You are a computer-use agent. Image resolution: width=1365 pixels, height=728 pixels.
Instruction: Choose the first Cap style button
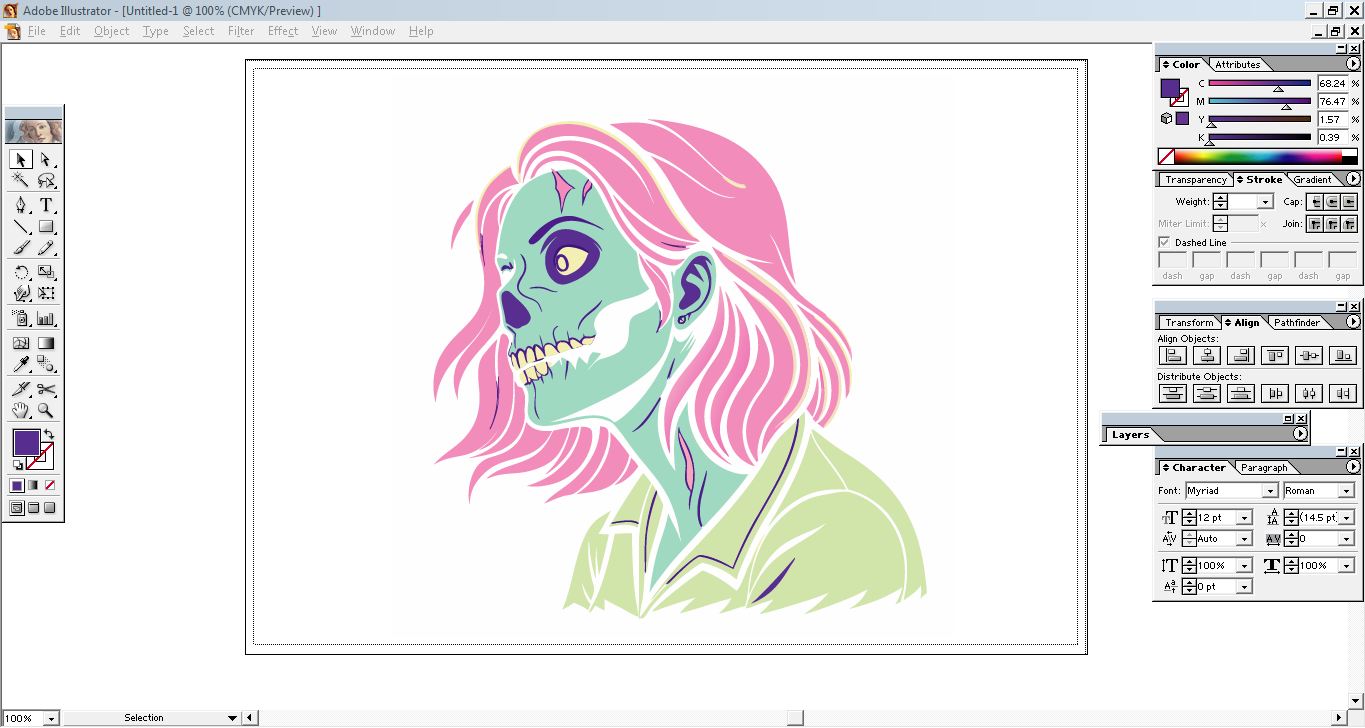pyautogui.click(x=1316, y=202)
